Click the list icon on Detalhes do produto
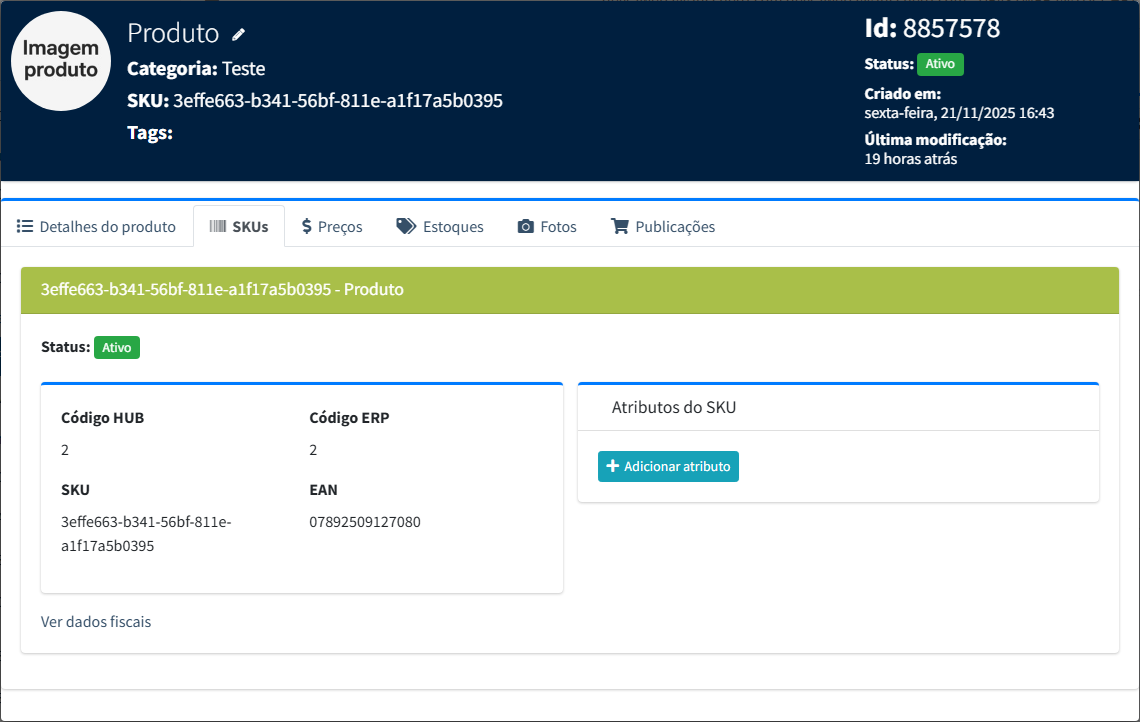Screen dimensions: 1140x722 pyautogui.click(x=25, y=226)
